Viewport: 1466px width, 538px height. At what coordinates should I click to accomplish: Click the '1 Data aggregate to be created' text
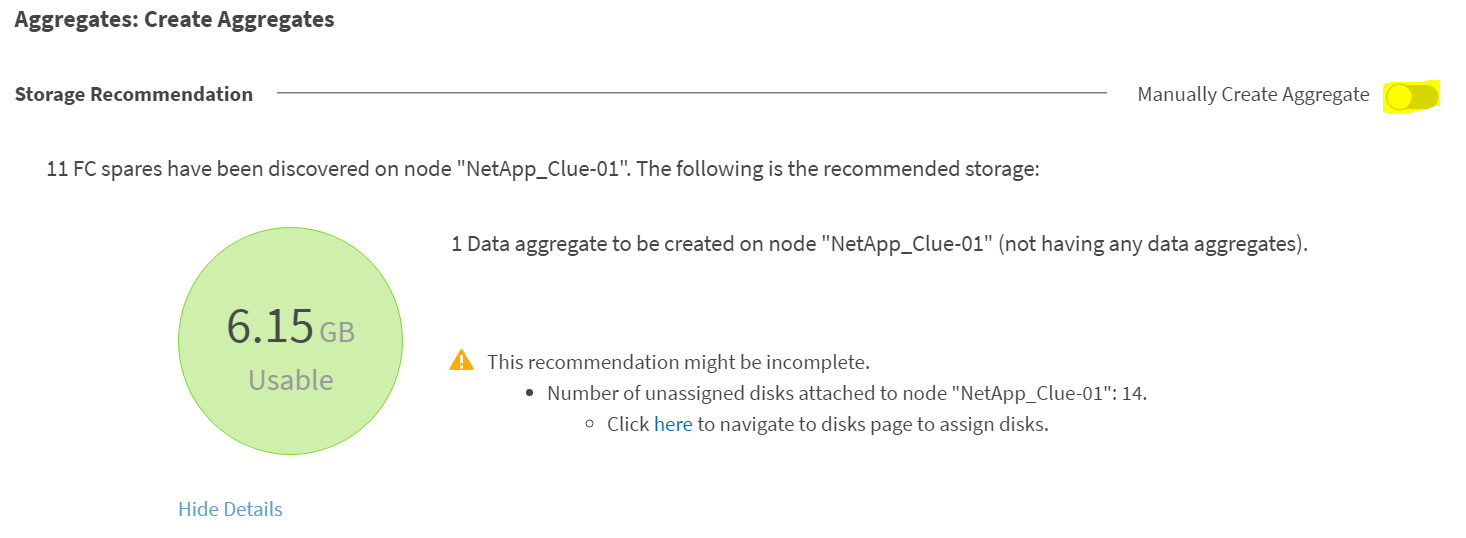[880, 244]
